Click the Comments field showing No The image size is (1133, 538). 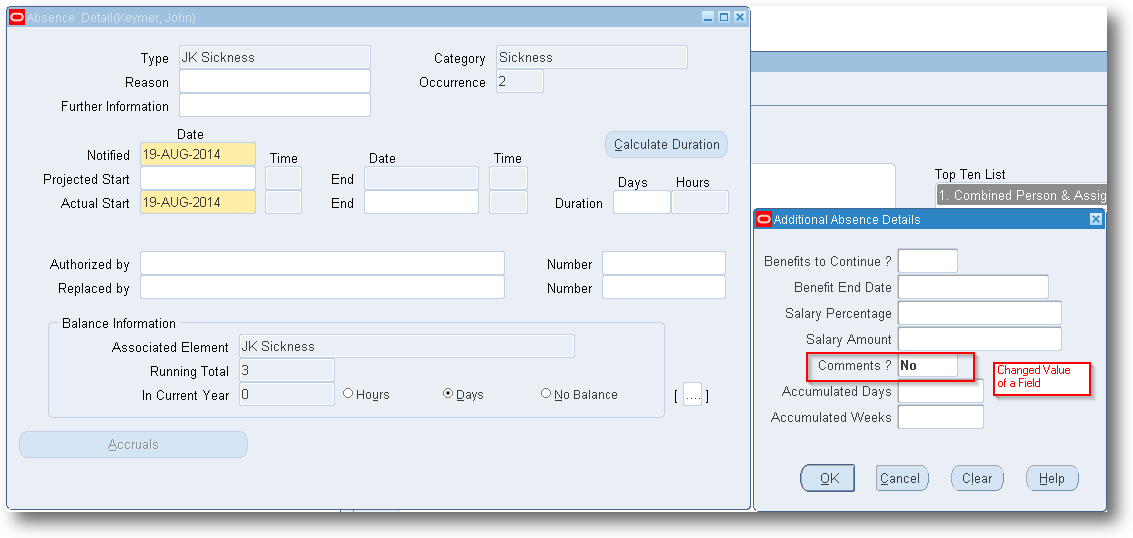(928, 365)
